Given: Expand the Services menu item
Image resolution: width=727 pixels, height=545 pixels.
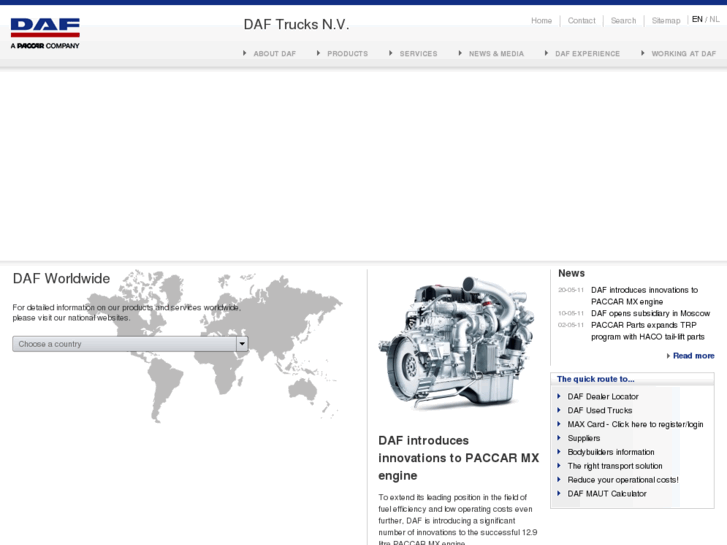Looking at the screenshot, I should click(x=418, y=54).
